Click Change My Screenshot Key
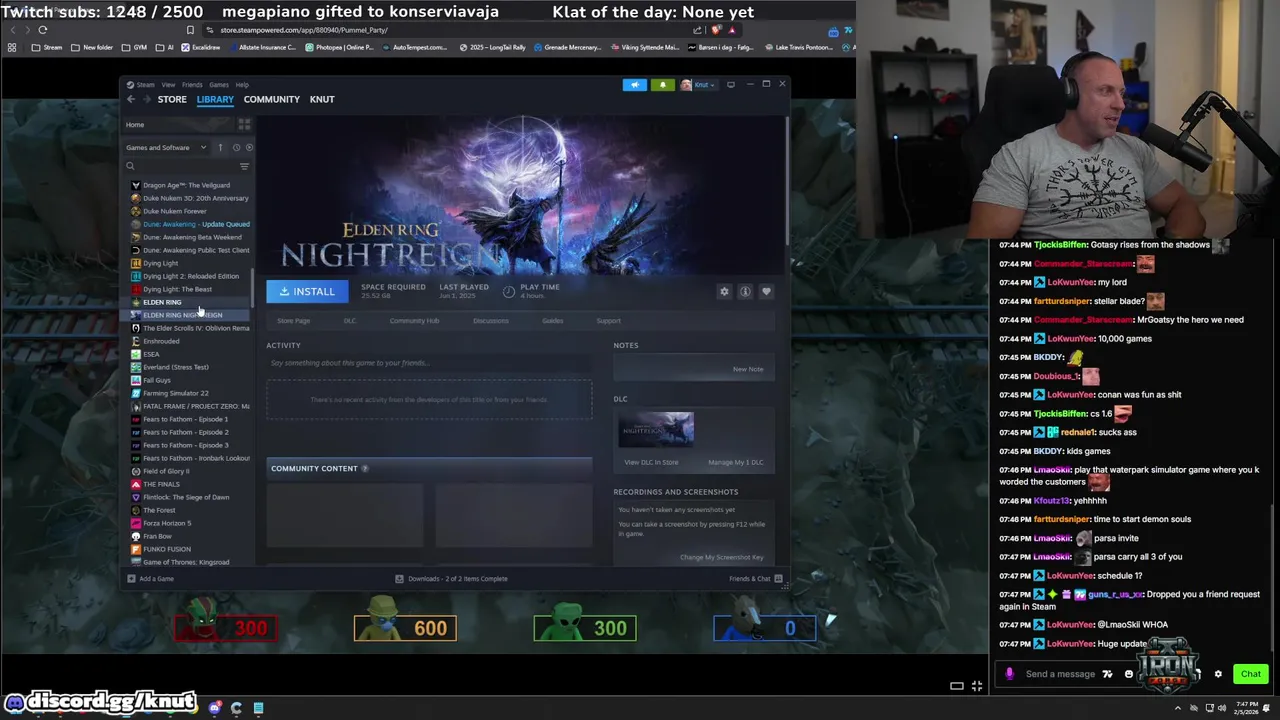The height and width of the screenshot is (720, 1280). (721, 557)
